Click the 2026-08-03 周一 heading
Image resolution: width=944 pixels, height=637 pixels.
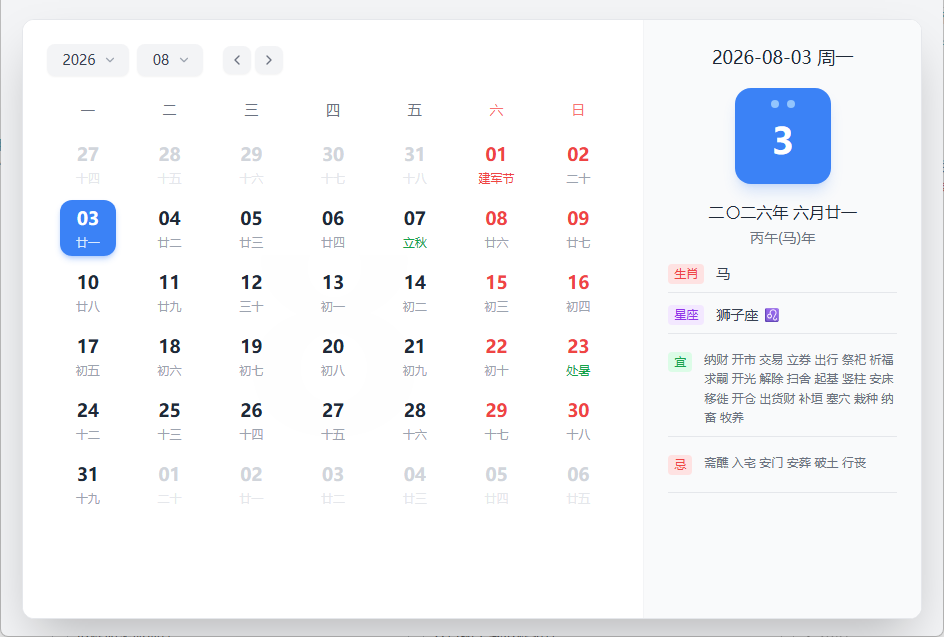point(783,58)
